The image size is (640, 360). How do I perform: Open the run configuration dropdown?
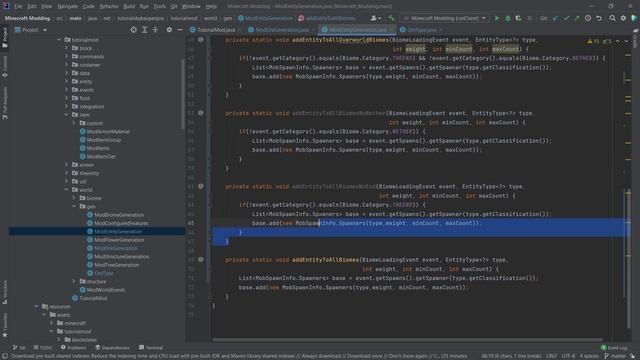[444, 18]
